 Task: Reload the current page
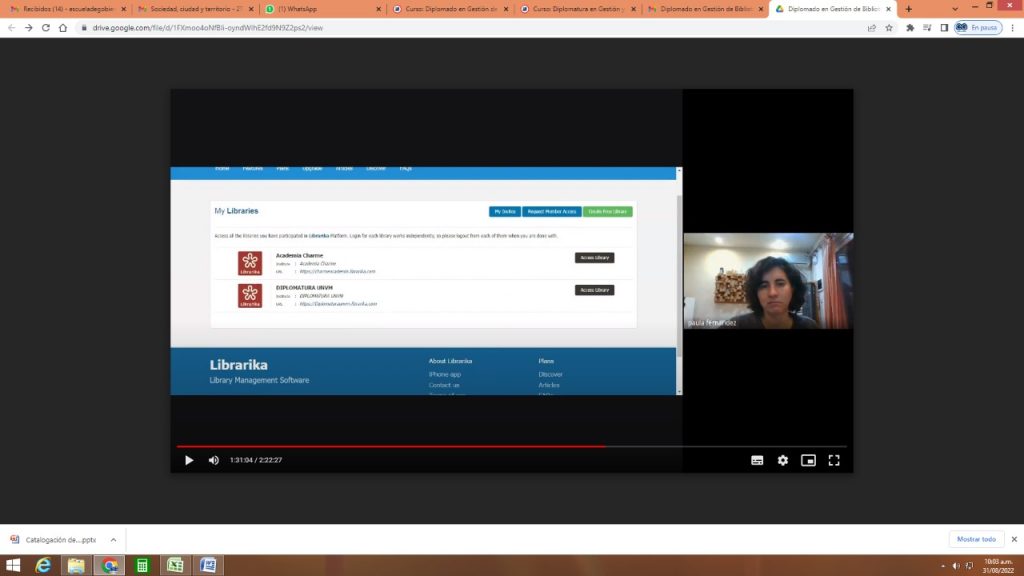46,28
